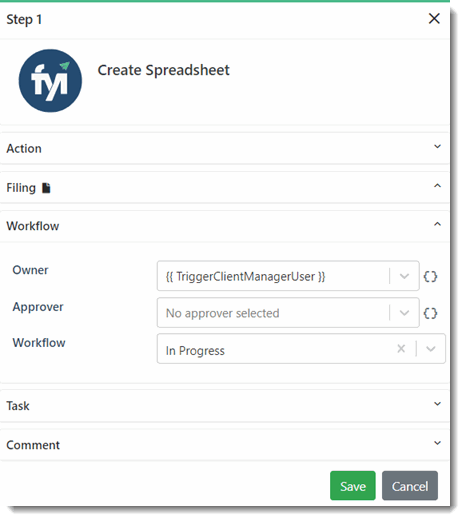The height and width of the screenshot is (521, 465).
Task: Open the Workflow status dropdown arrow
Action: point(431,349)
